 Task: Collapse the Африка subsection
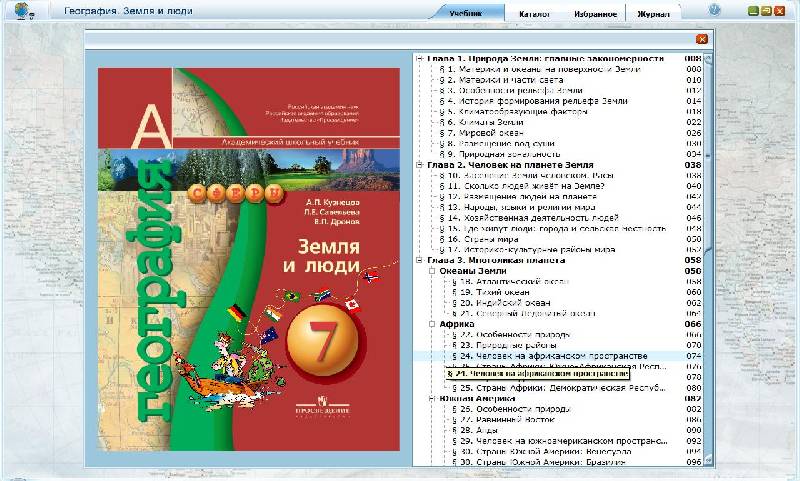point(432,324)
